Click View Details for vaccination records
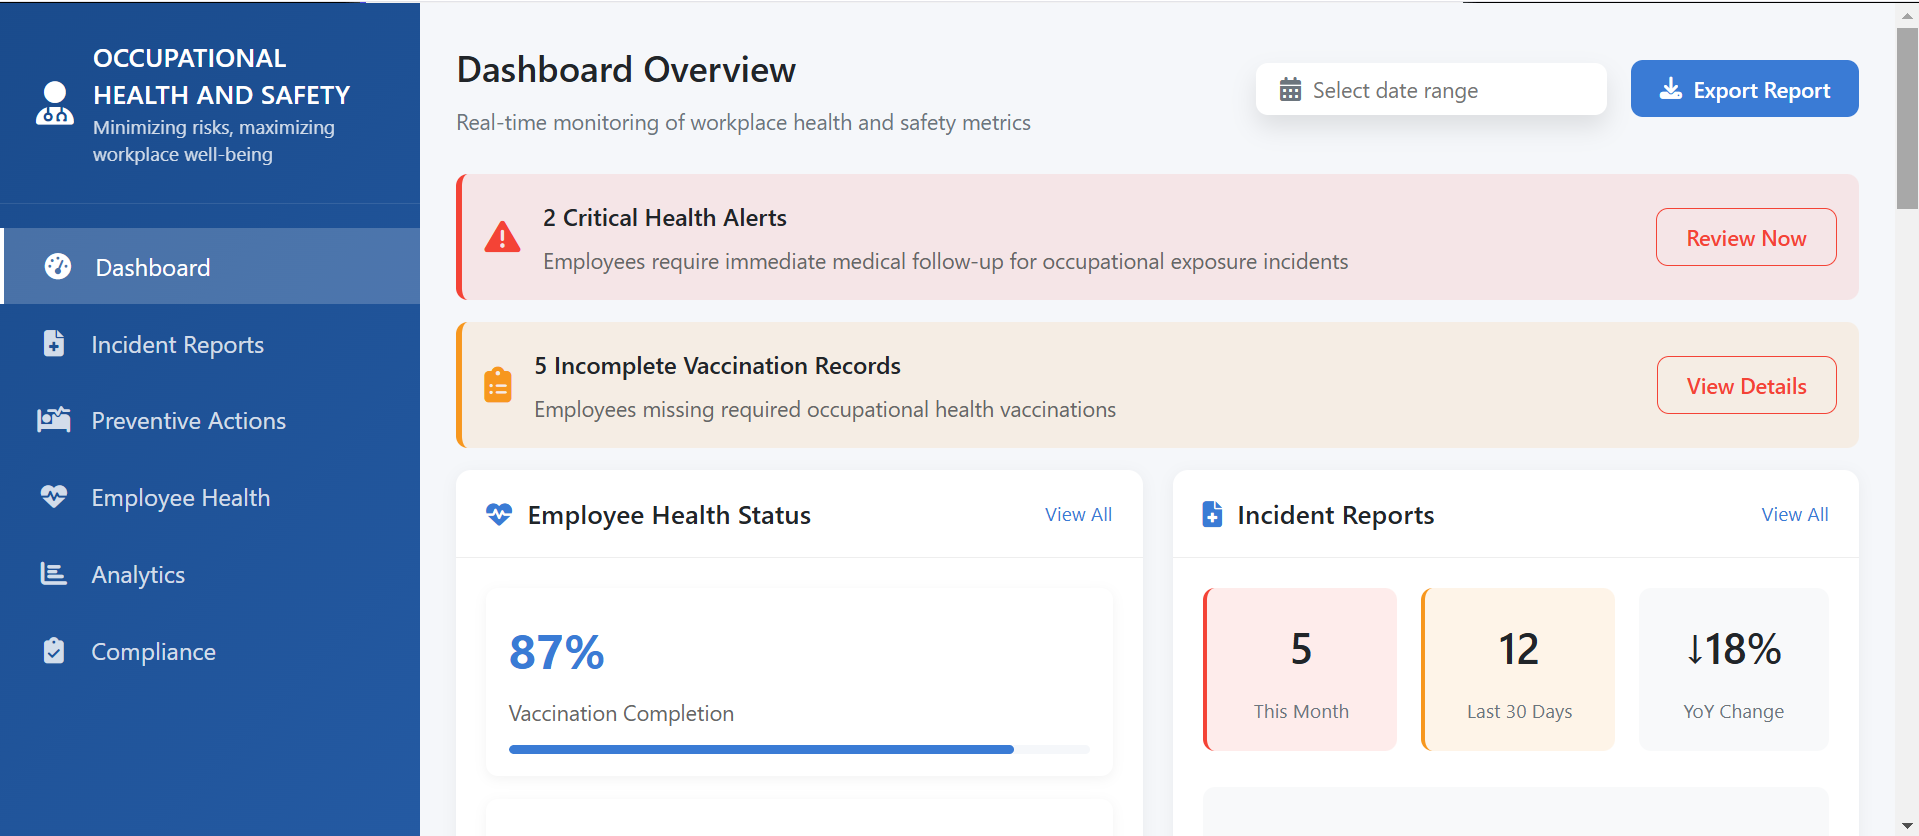Screen dimensions: 1919x836 (1746, 385)
